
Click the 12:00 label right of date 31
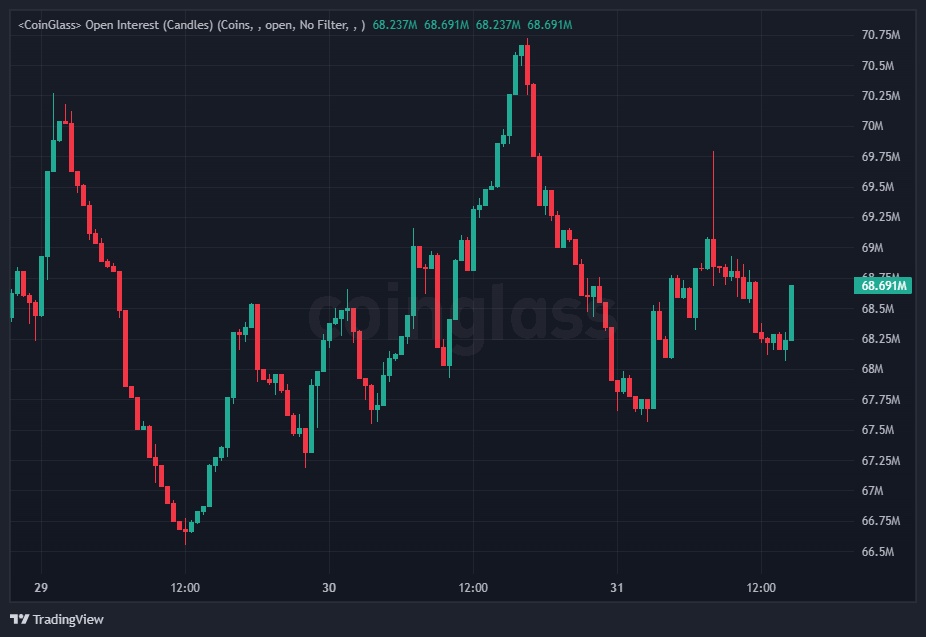point(761,587)
